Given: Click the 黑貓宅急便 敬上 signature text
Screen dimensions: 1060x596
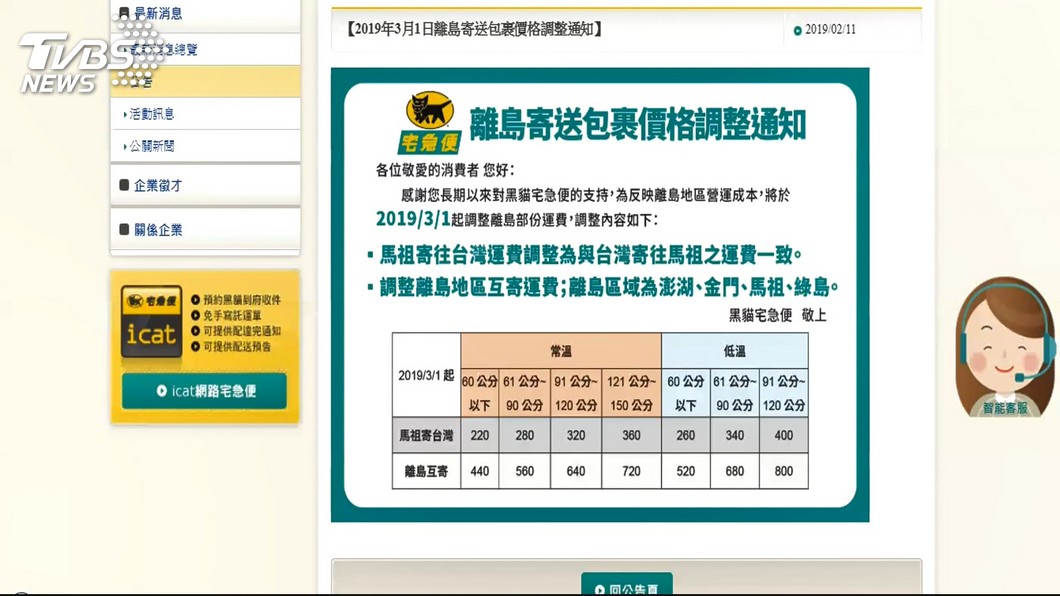Looking at the screenshot, I should (x=777, y=315).
